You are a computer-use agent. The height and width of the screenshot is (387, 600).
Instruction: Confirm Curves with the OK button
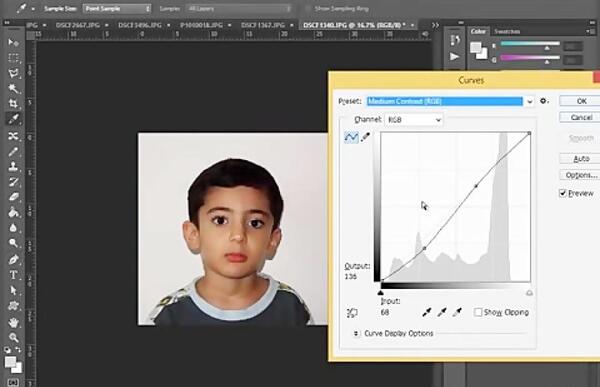(x=581, y=101)
